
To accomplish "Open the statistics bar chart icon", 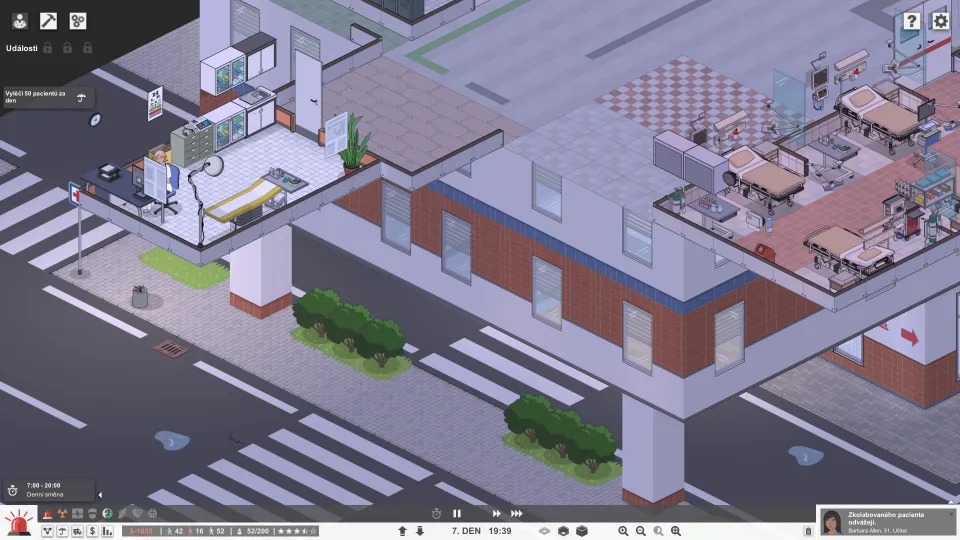I will coord(107,531).
